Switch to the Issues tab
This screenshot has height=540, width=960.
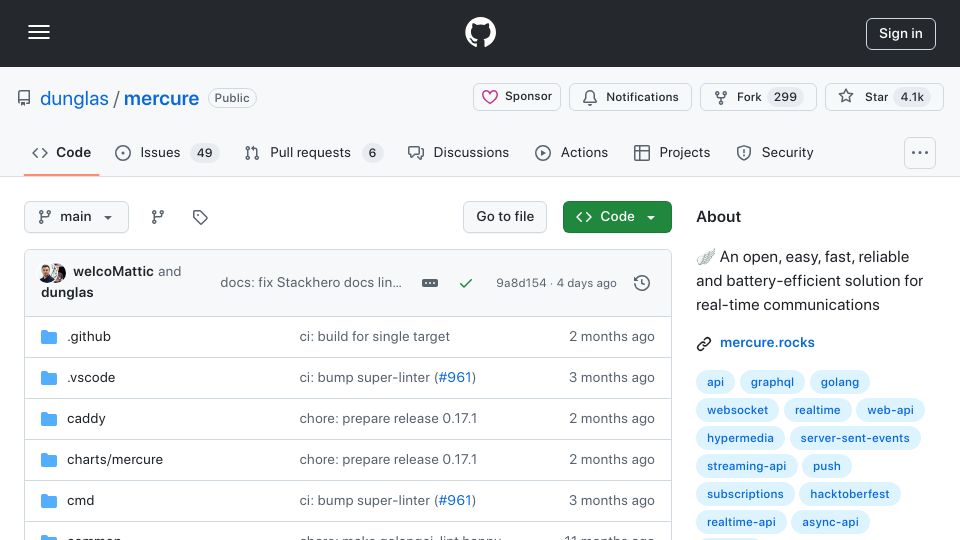167,152
